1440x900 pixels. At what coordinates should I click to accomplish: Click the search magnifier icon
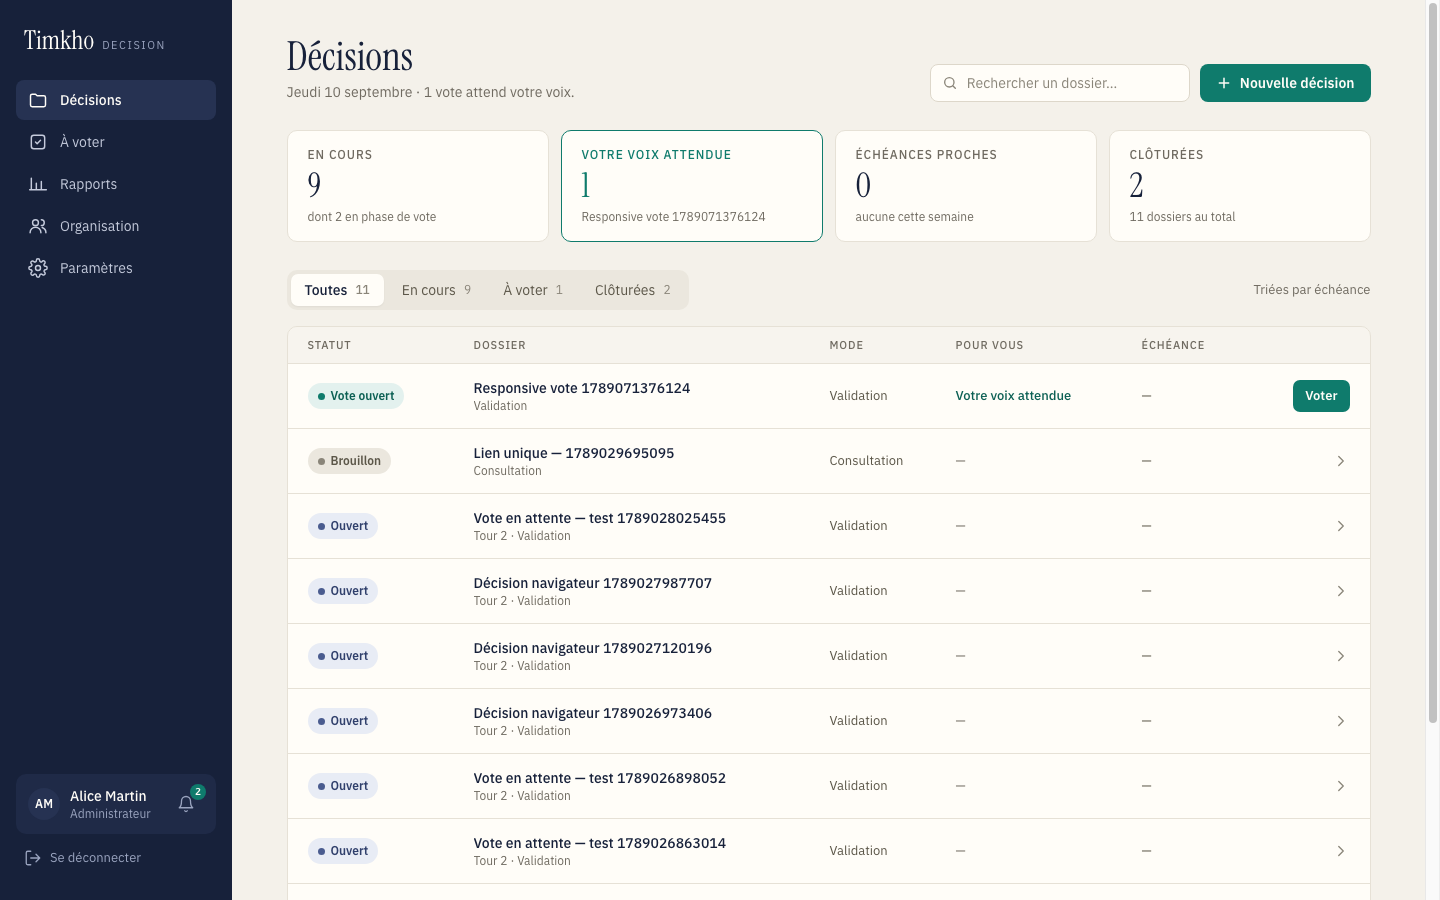(950, 83)
